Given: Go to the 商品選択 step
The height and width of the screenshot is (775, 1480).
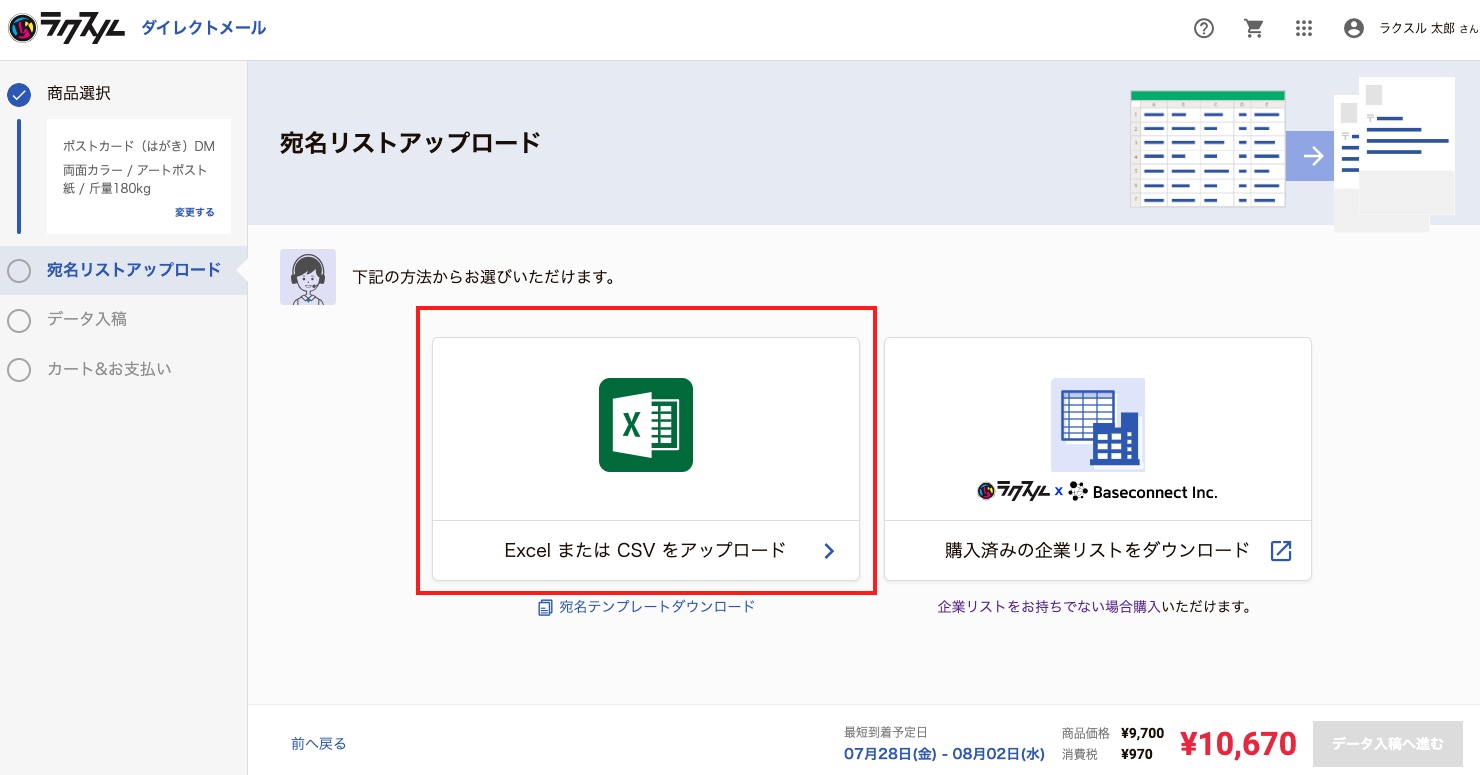Looking at the screenshot, I should click(79, 94).
